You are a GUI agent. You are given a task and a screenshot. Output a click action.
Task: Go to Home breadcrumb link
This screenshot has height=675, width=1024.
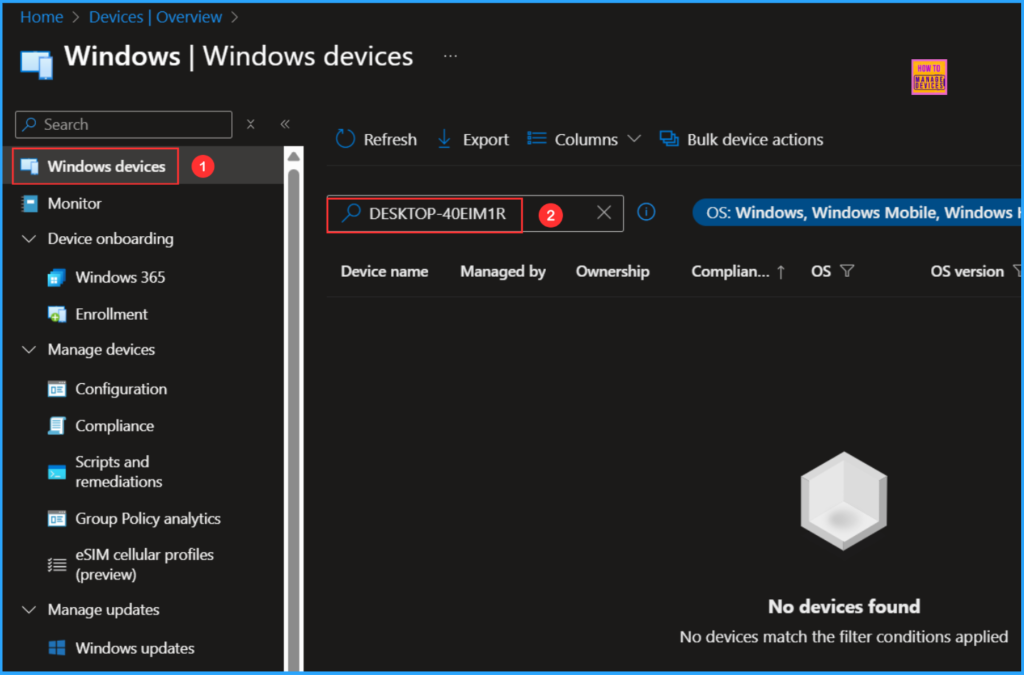(41, 17)
